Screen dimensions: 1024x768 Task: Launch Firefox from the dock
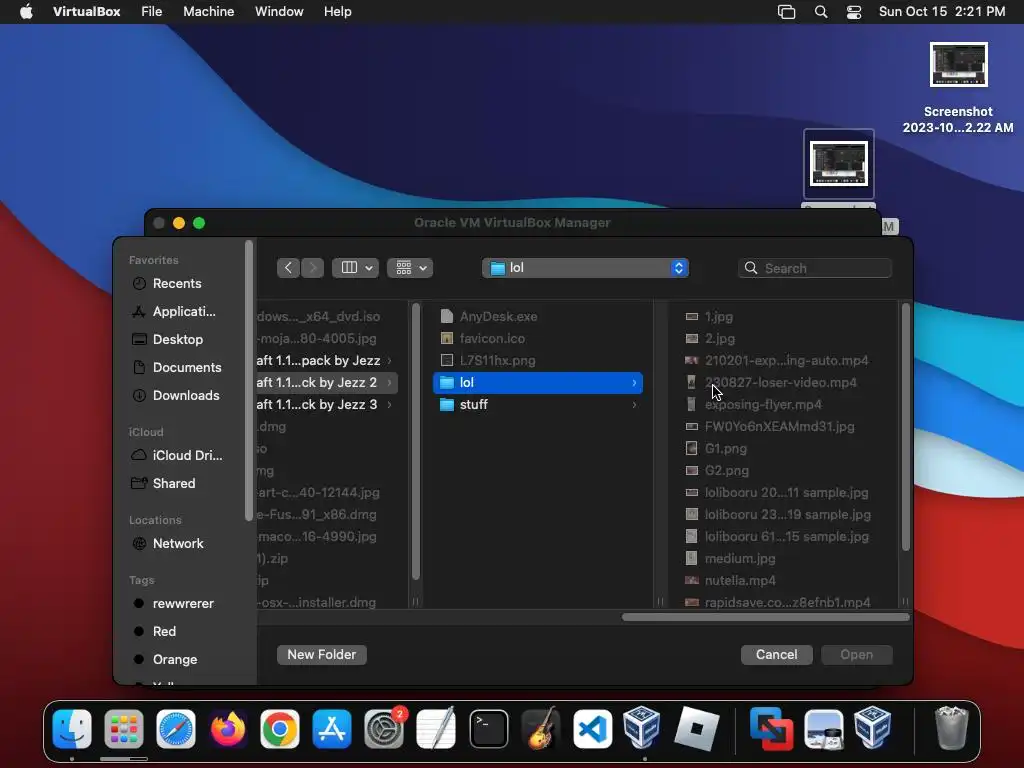228,729
